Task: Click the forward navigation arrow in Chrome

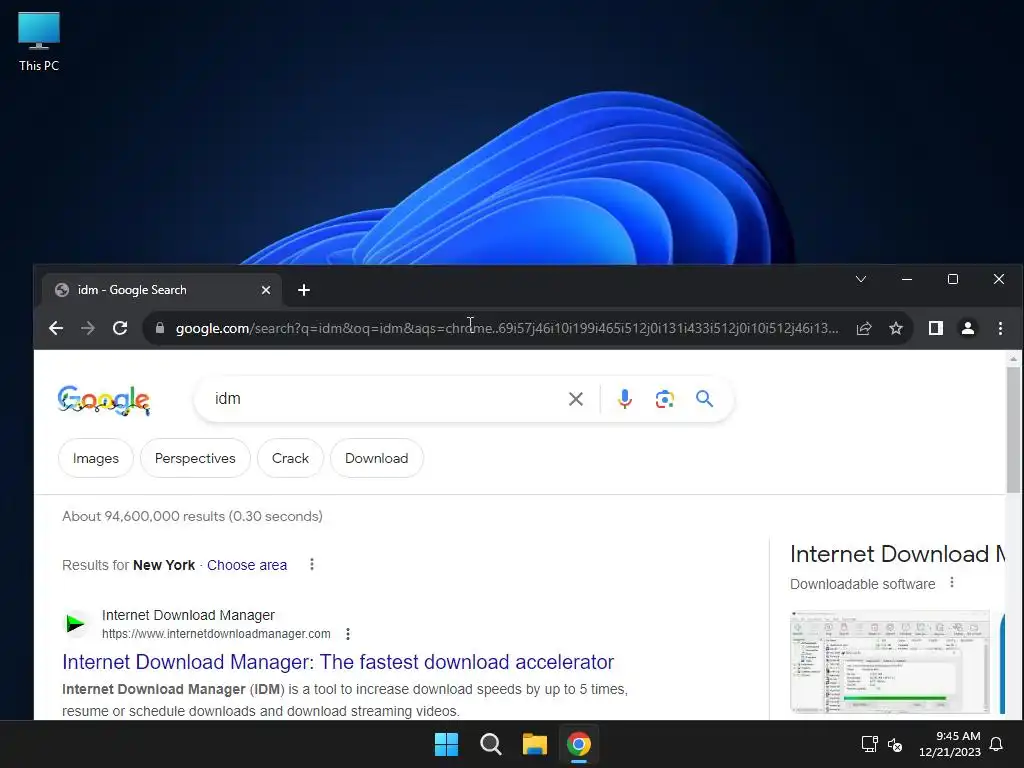Action: (x=88, y=328)
